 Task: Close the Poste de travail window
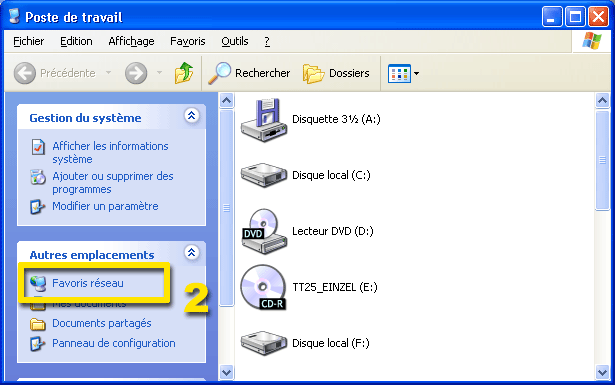[599, 17]
